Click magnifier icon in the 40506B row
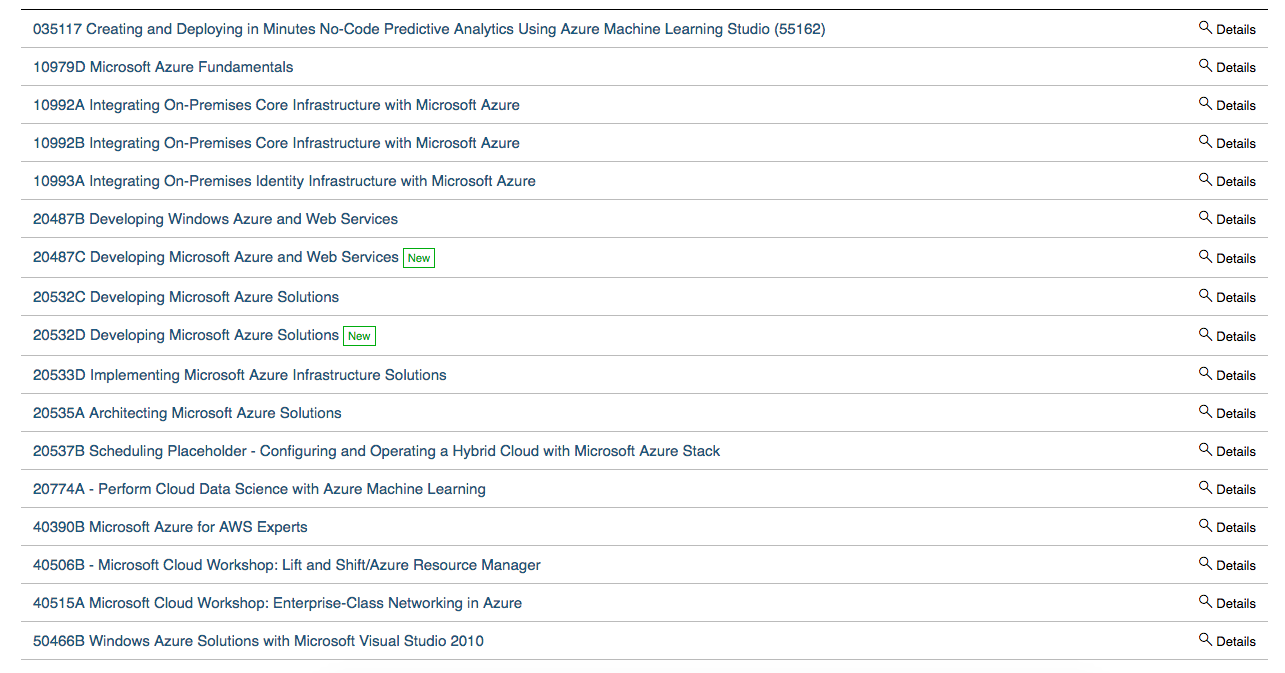 pos(1205,564)
